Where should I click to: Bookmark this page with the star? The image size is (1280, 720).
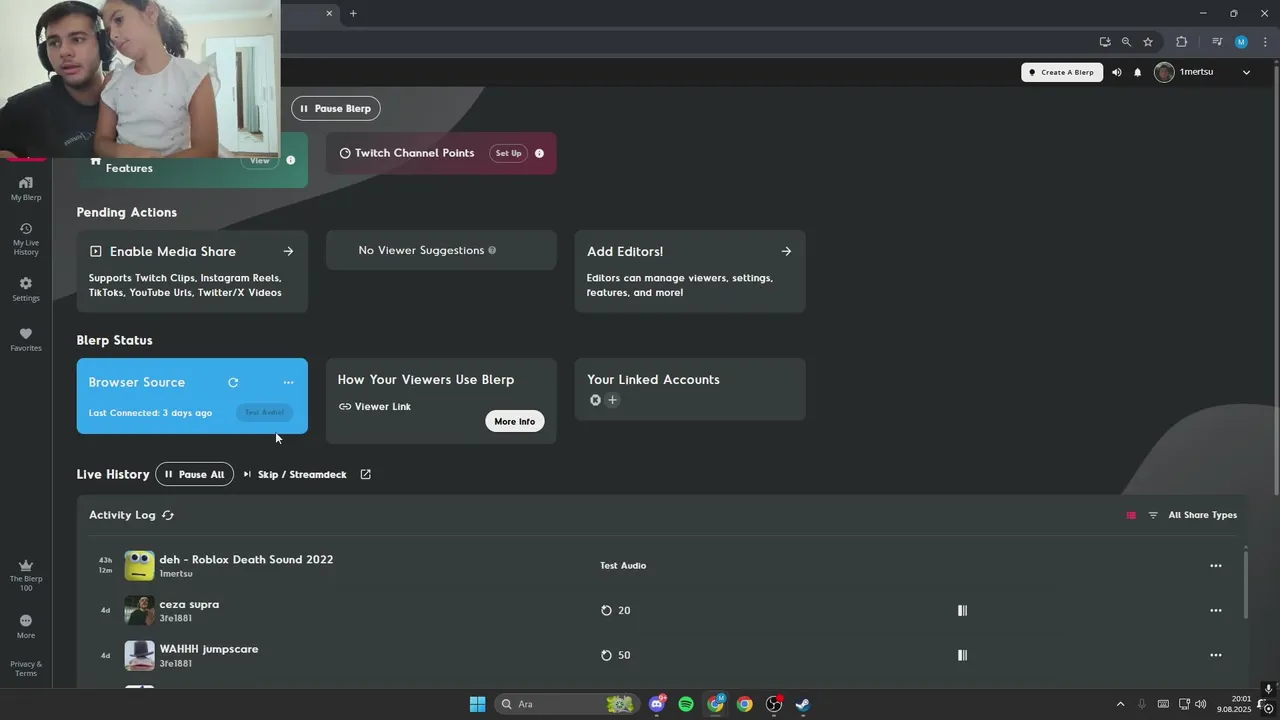tap(1148, 42)
